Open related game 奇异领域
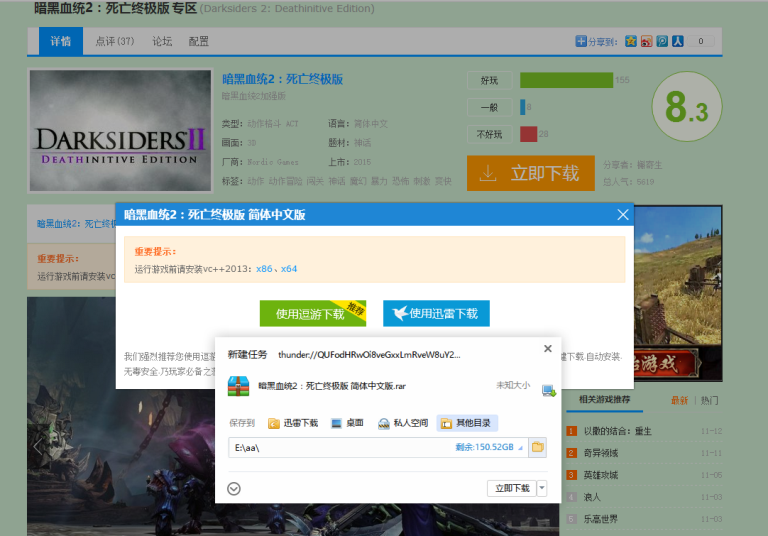 (x=601, y=453)
